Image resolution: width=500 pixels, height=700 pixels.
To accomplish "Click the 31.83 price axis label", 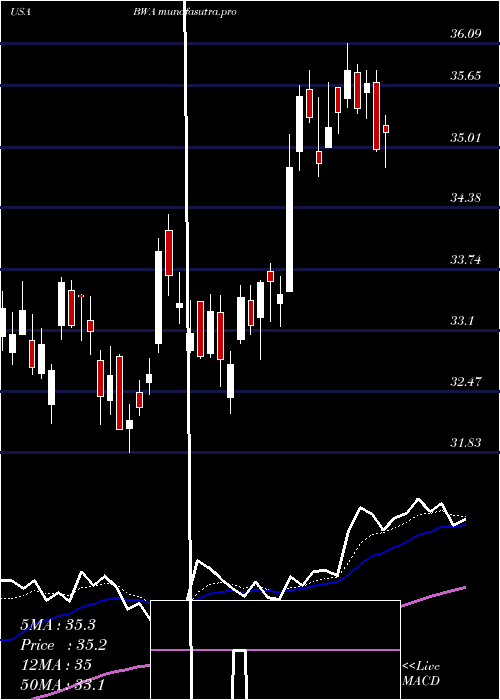I will click(x=466, y=442).
